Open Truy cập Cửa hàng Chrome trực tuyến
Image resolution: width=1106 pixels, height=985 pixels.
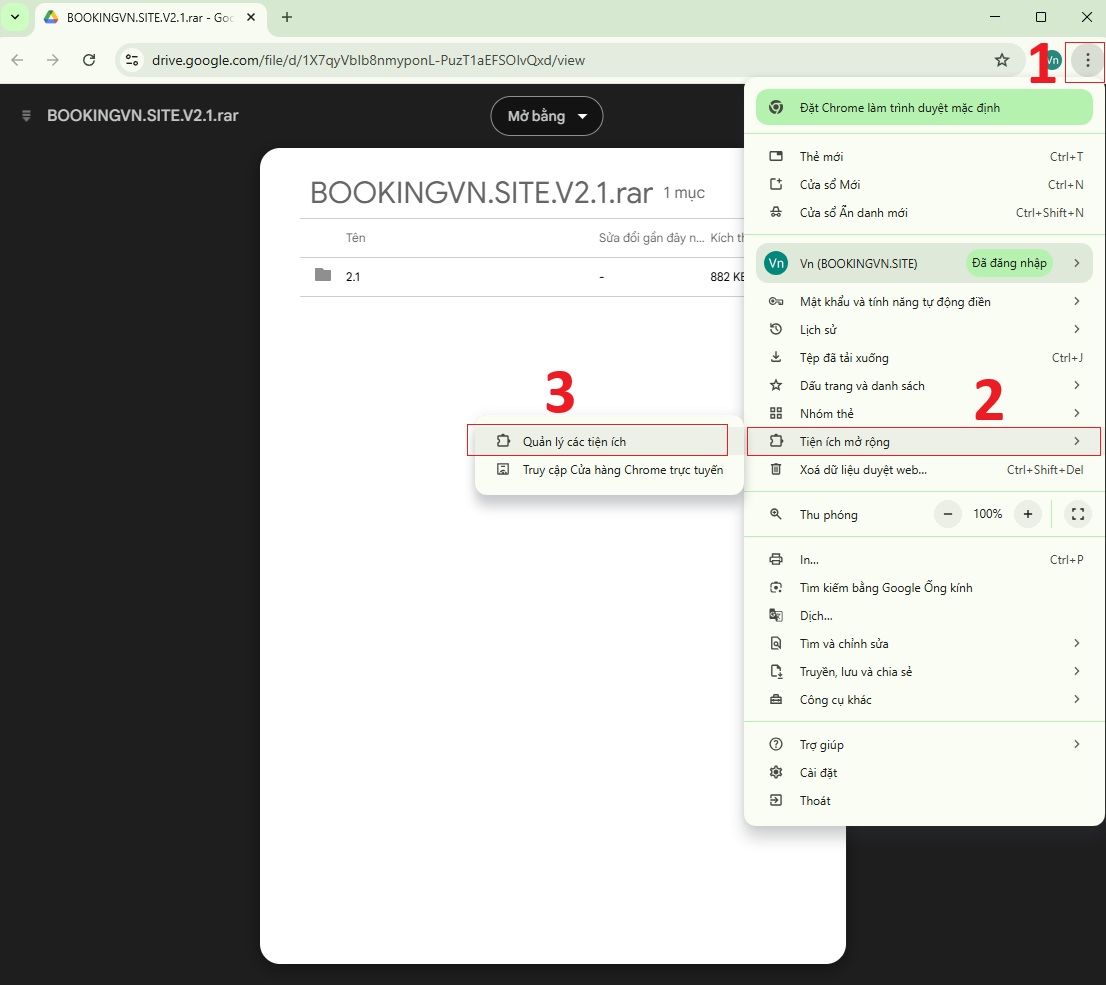(x=609, y=470)
